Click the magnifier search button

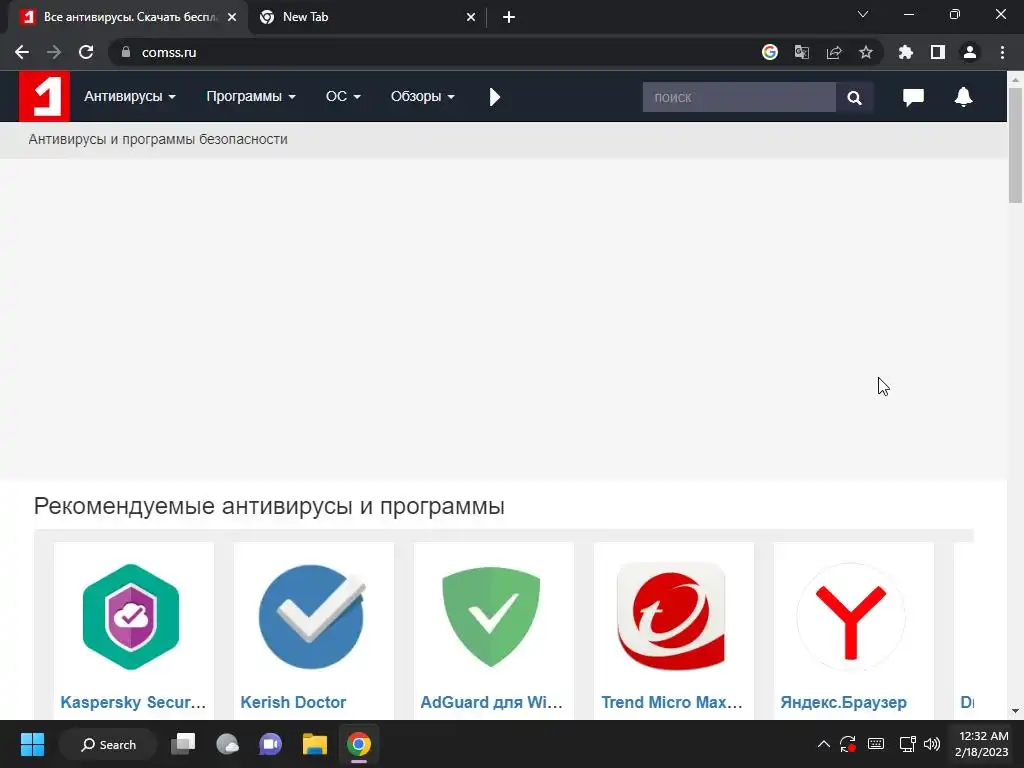(x=854, y=97)
